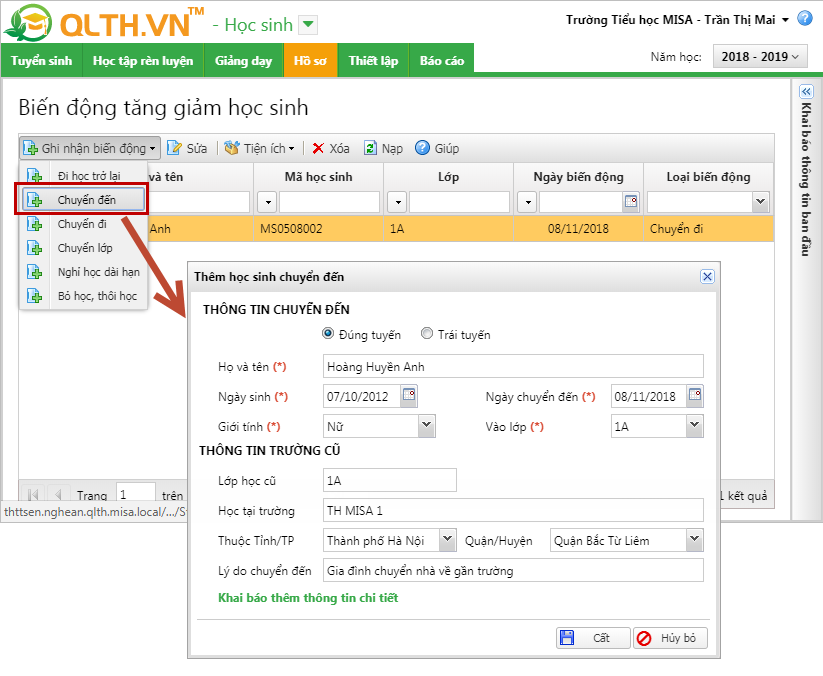Open the Tiện ích dropdown menu

[x=259, y=149]
